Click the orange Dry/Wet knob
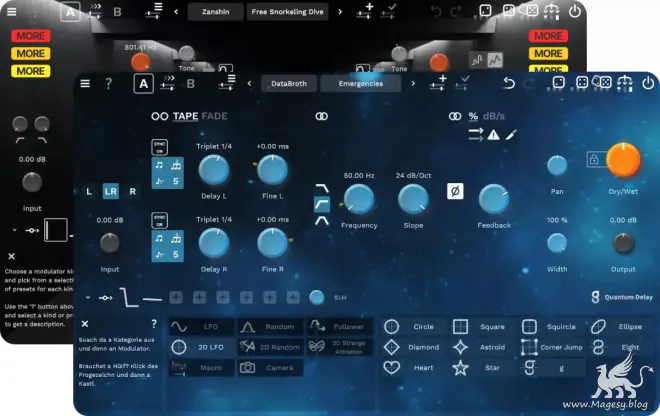The height and width of the screenshot is (416, 660). [x=623, y=160]
